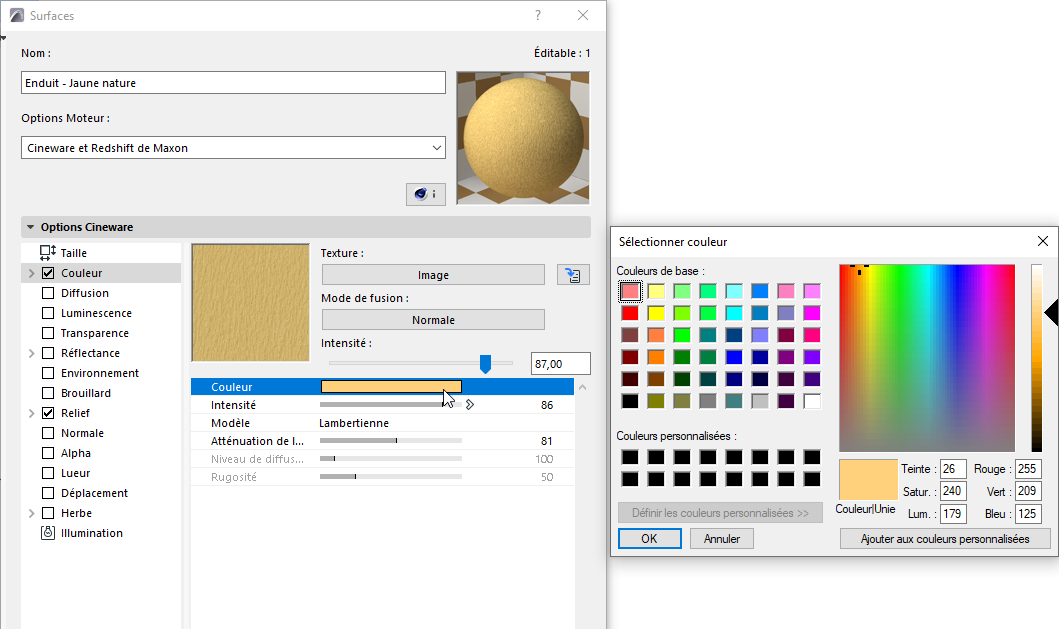Click the texture transfer icon beside Image button
The height and width of the screenshot is (629, 1059).
coord(573,274)
